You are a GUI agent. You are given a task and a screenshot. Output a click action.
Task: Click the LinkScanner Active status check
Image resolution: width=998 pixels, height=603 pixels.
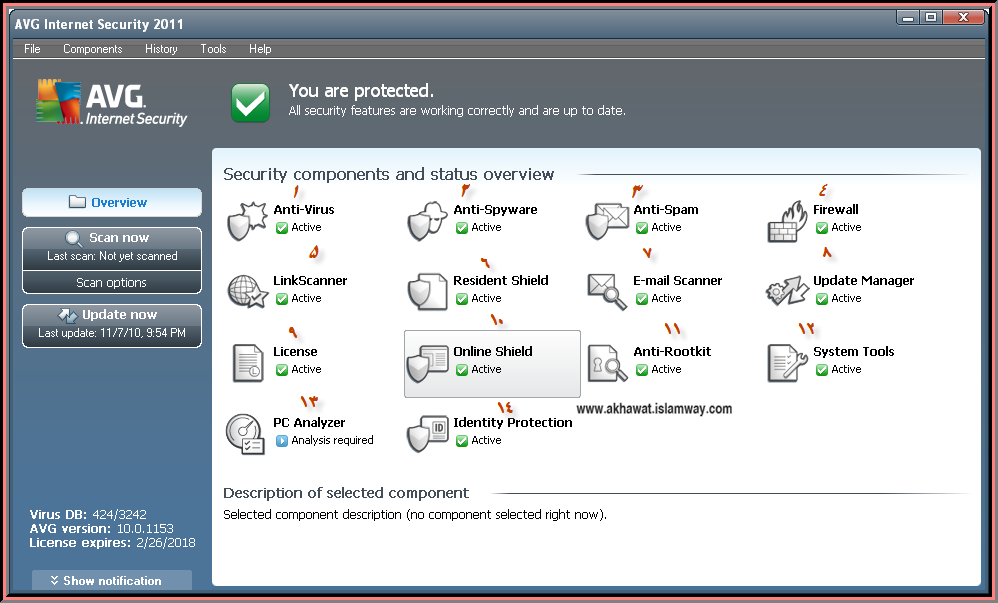click(x=281, y=299)
